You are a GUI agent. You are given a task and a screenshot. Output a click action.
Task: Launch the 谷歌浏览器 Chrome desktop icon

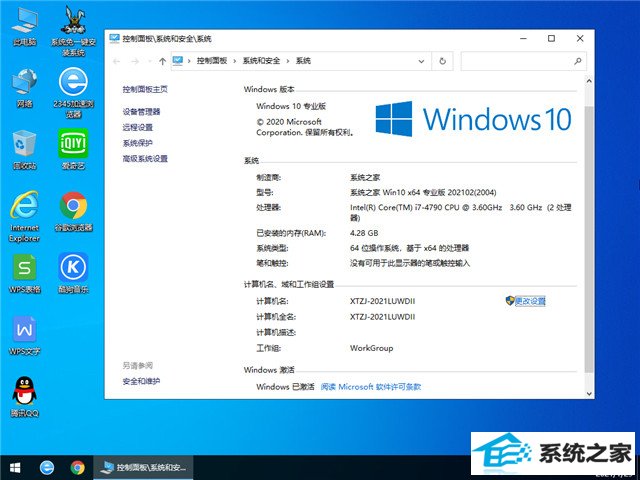[73, 212]
